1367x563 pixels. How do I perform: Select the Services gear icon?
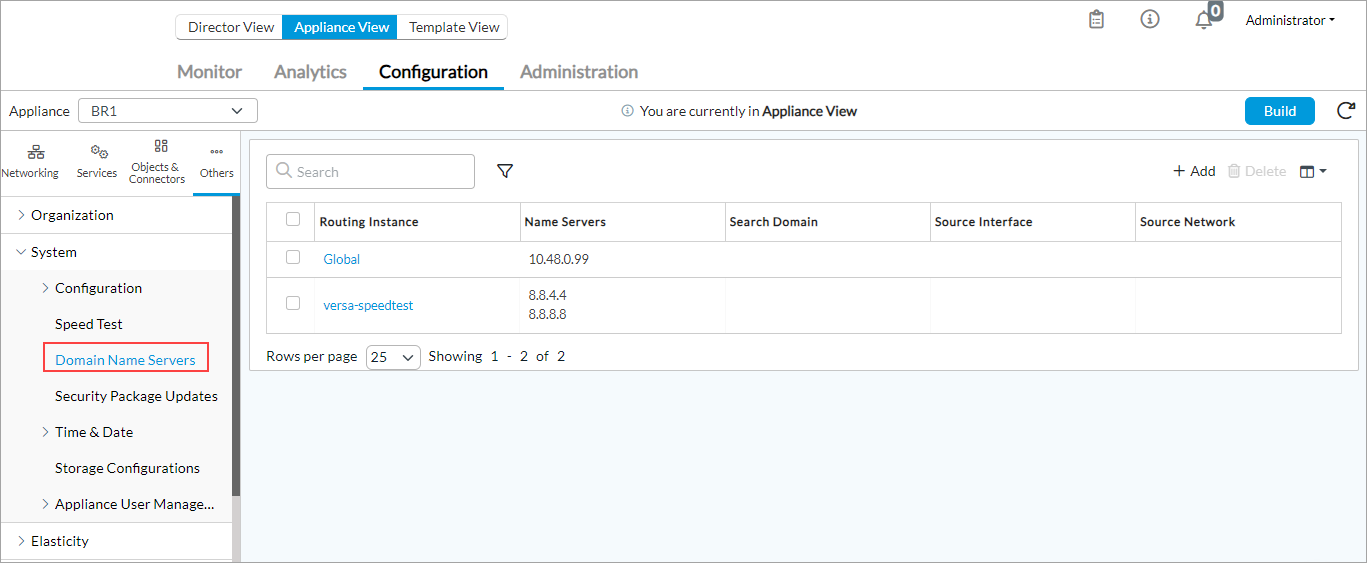97,160
